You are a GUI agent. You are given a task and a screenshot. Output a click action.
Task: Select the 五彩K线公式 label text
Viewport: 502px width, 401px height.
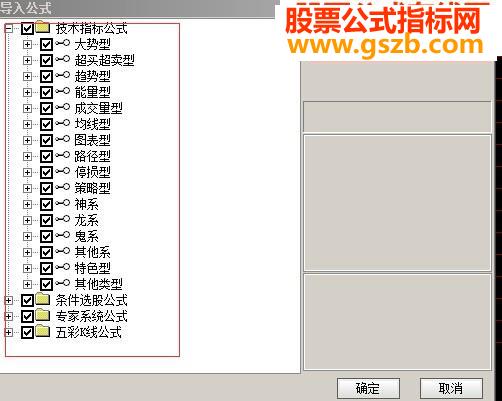(89, 333)
